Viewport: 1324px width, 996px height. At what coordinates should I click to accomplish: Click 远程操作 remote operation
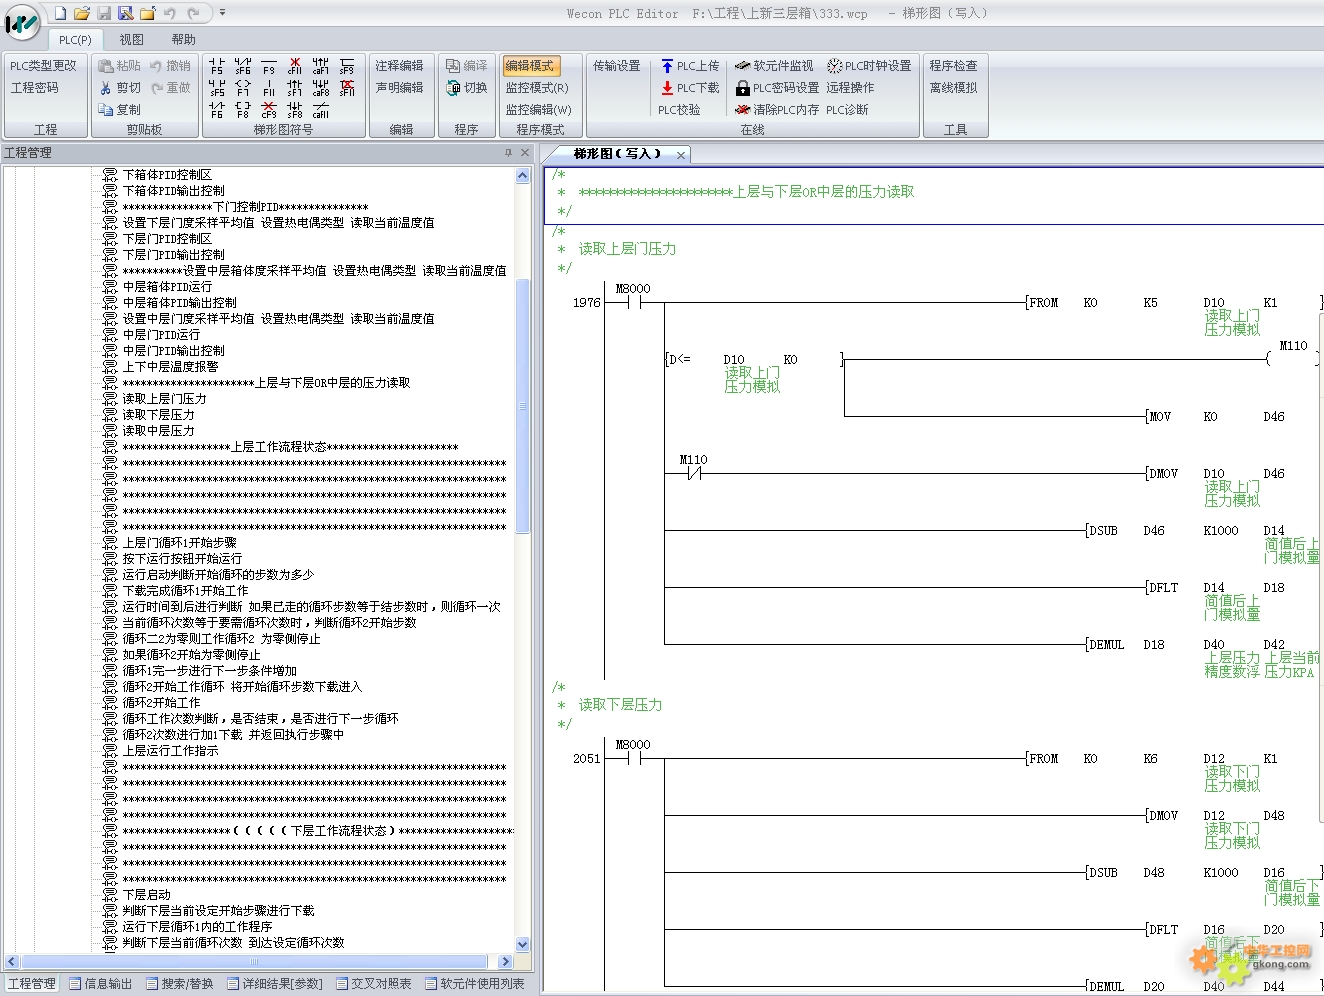tap(850, 88)
